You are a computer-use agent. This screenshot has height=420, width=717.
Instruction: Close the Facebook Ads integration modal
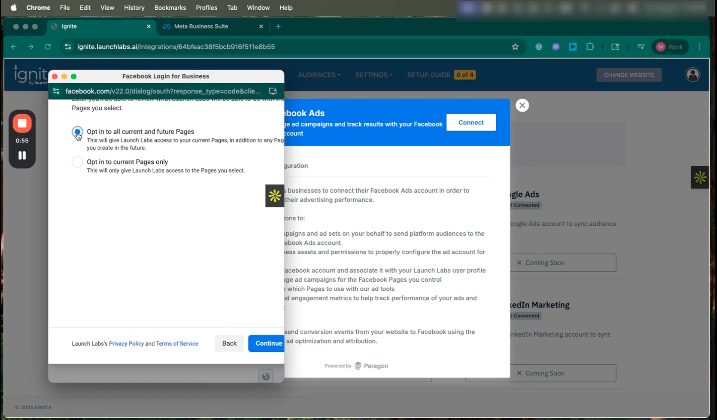coord(522,106)
